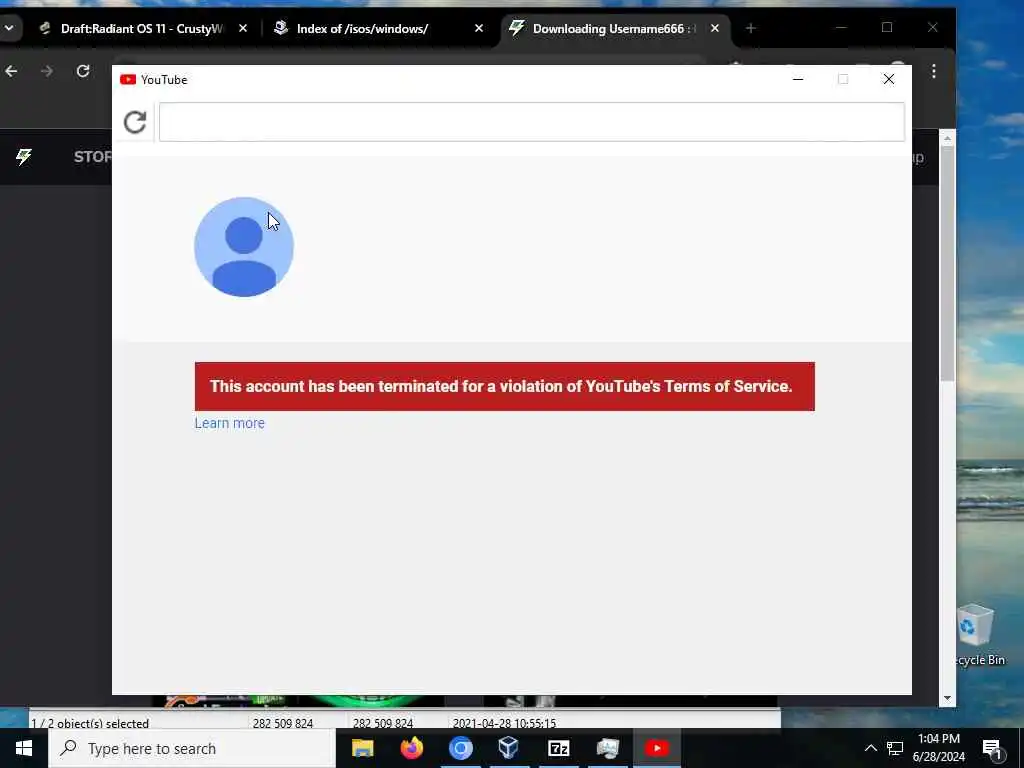The height and width of the screenshot is (768, 1024).
Task: Open the browser three-dot menu
Action: 934,71
